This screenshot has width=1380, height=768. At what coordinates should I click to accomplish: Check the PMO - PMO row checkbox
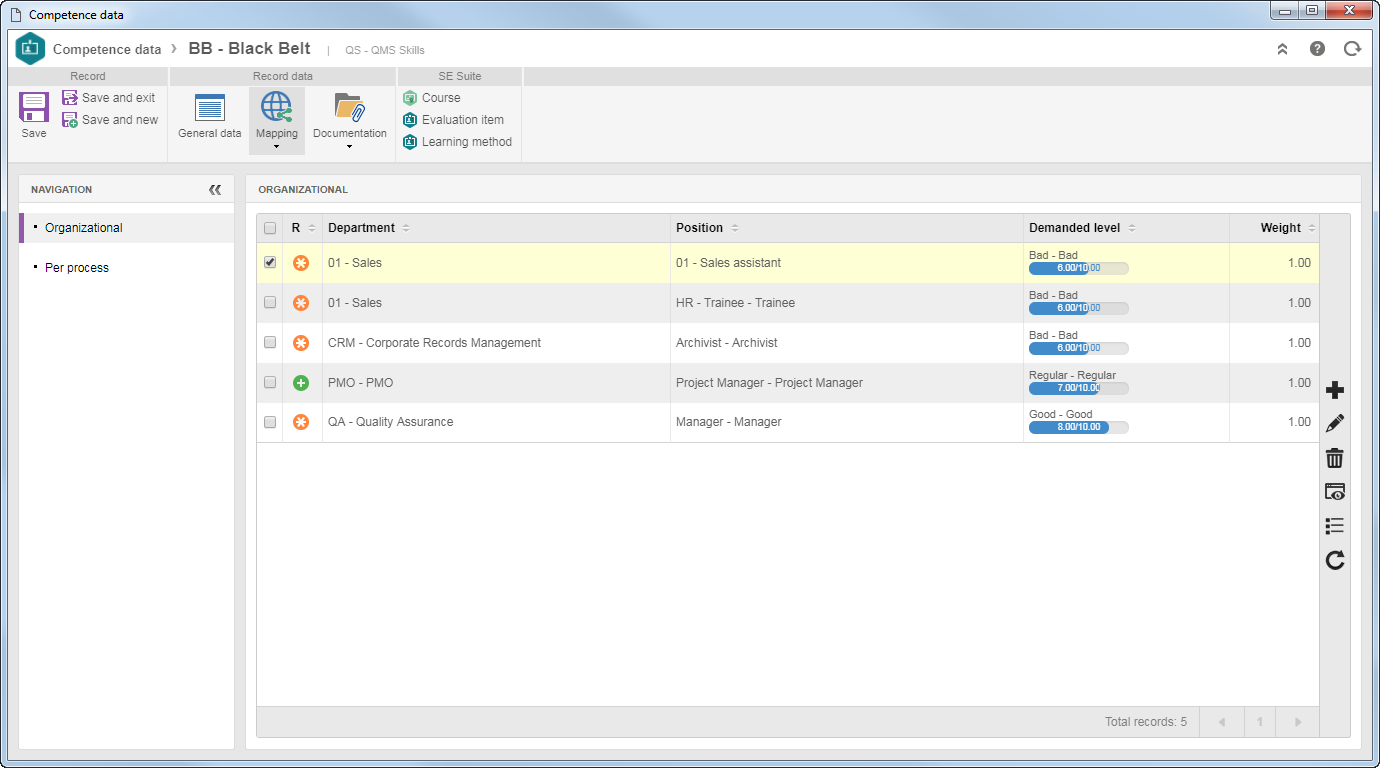point(270,382)
